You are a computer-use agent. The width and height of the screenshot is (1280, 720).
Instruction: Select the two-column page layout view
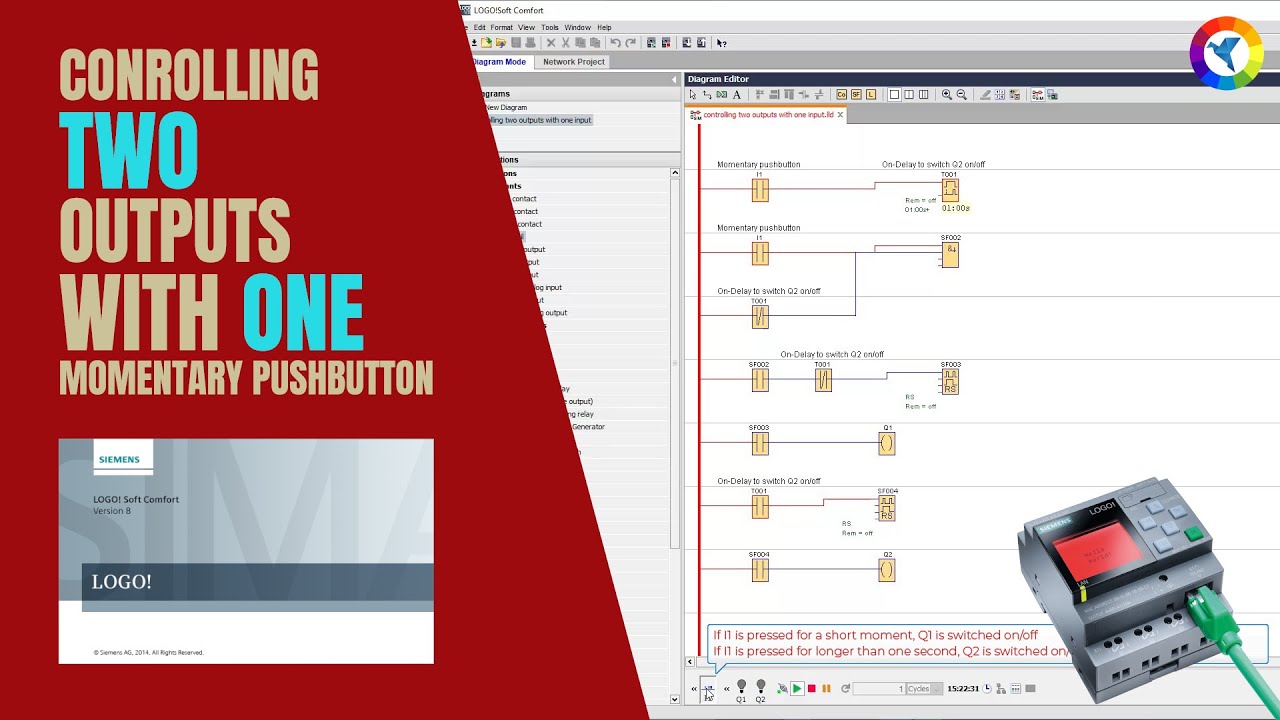pos(909,95)
